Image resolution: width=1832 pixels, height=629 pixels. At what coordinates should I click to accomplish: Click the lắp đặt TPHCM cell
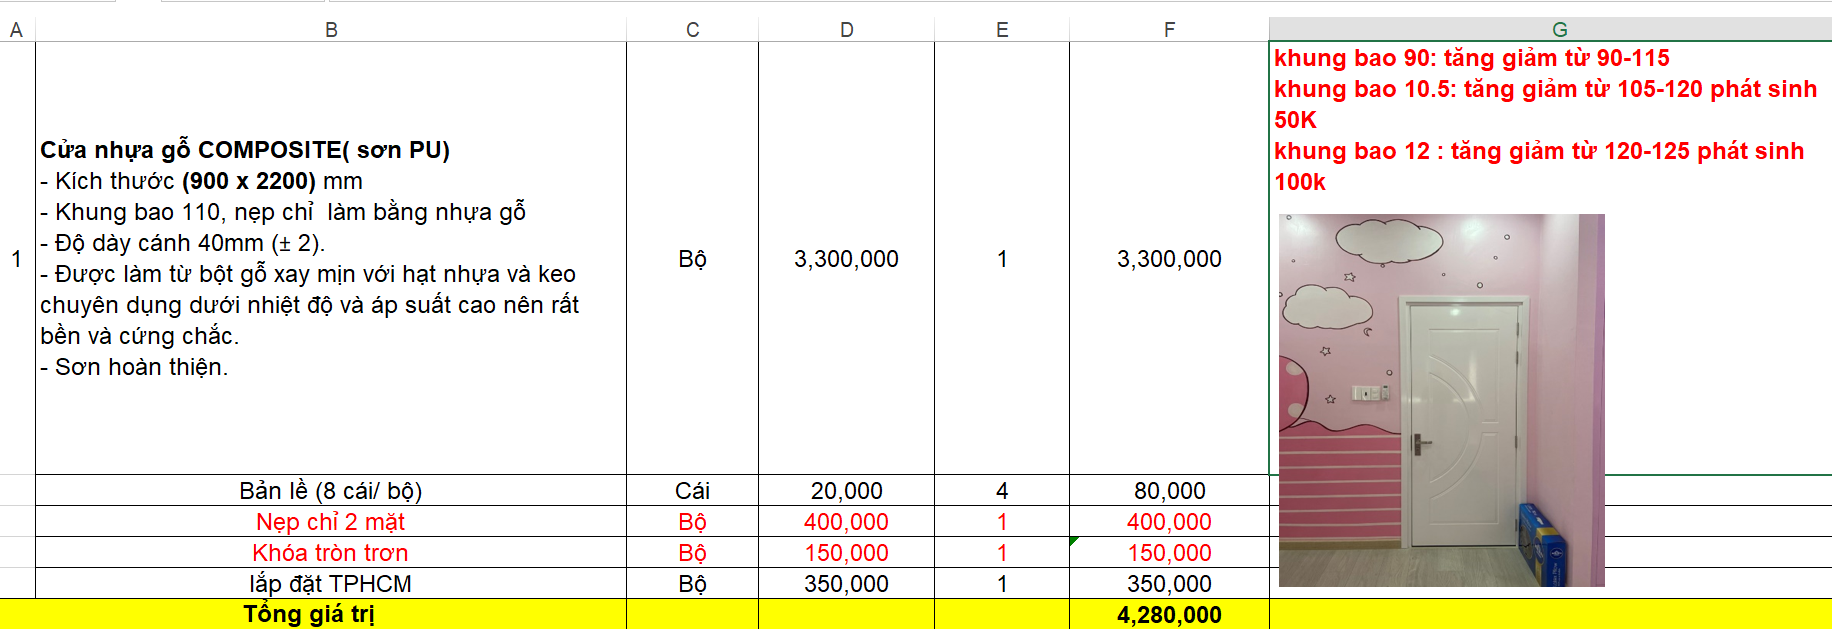tap(330, 584)
